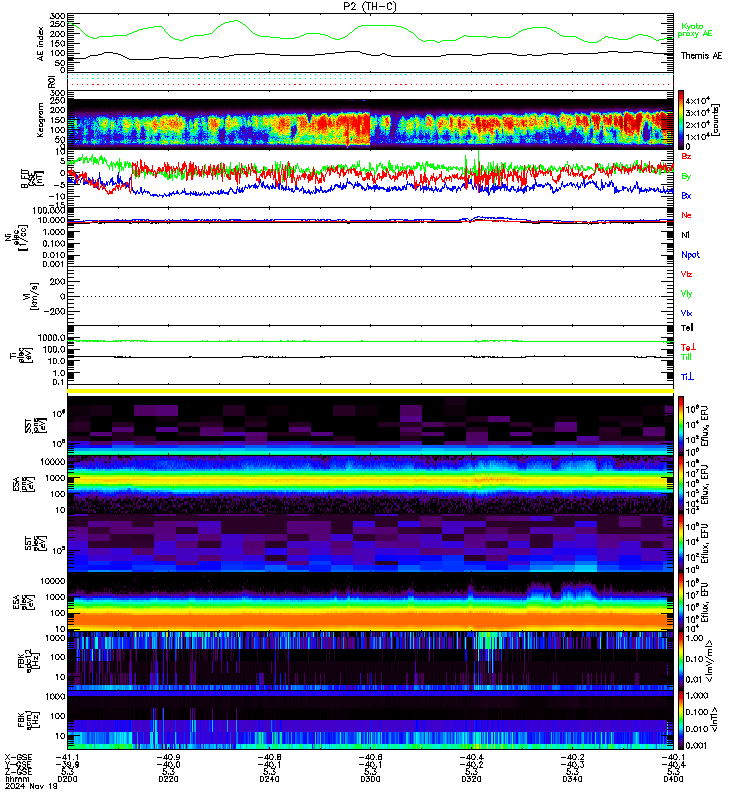Click the 0400 time tick label
750x800 pixels.
tap(673, 779)
